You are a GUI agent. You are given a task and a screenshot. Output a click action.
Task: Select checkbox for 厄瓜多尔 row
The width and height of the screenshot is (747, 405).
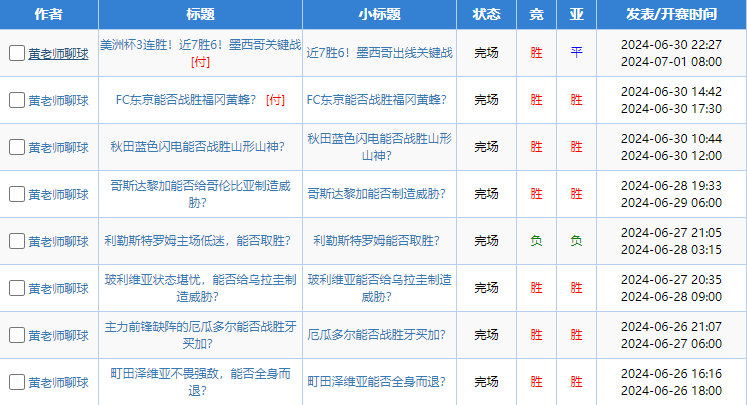click(x=17, y=335)
